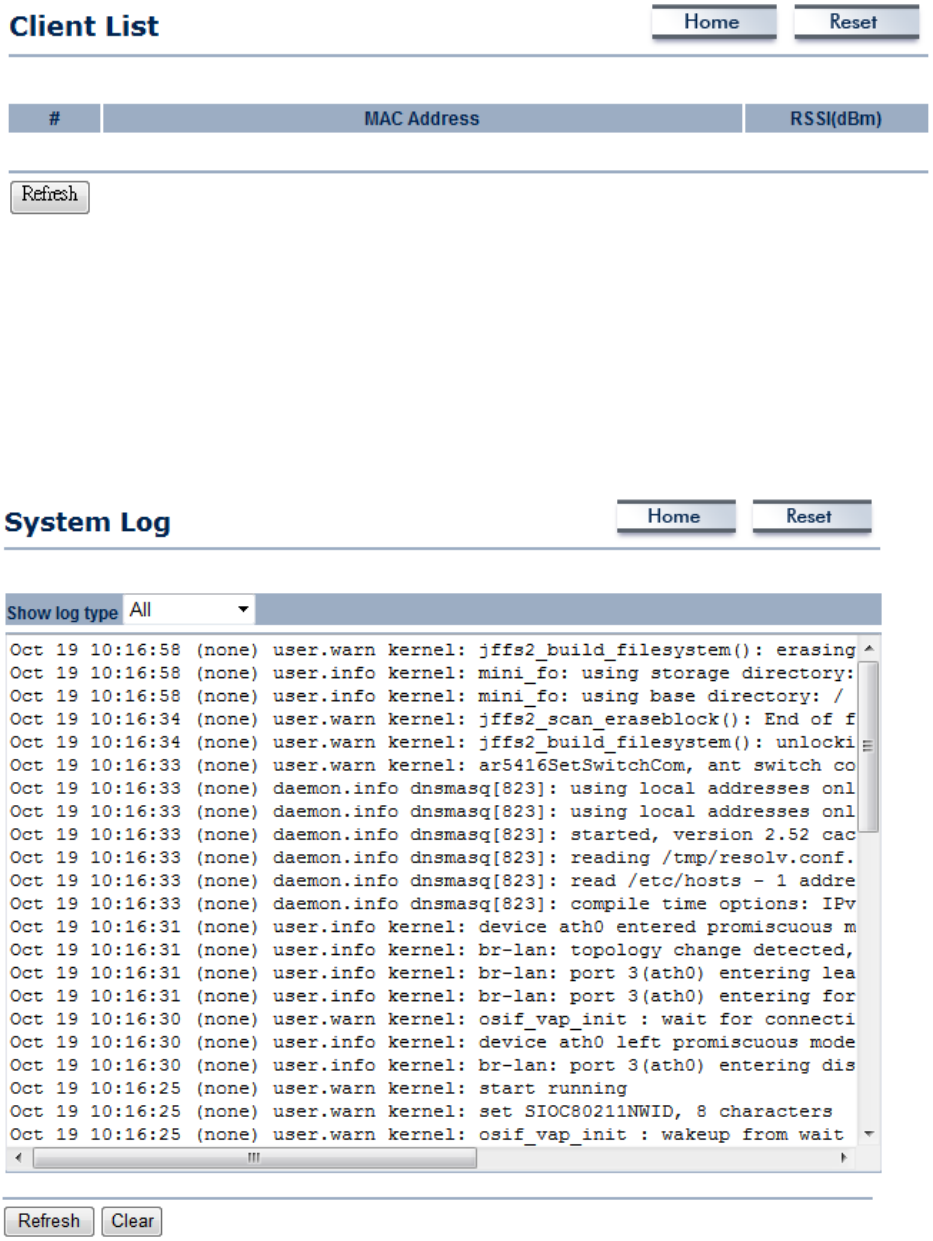Click the # column header
This screenshot has height=1241, width=933.
[54, 119]
